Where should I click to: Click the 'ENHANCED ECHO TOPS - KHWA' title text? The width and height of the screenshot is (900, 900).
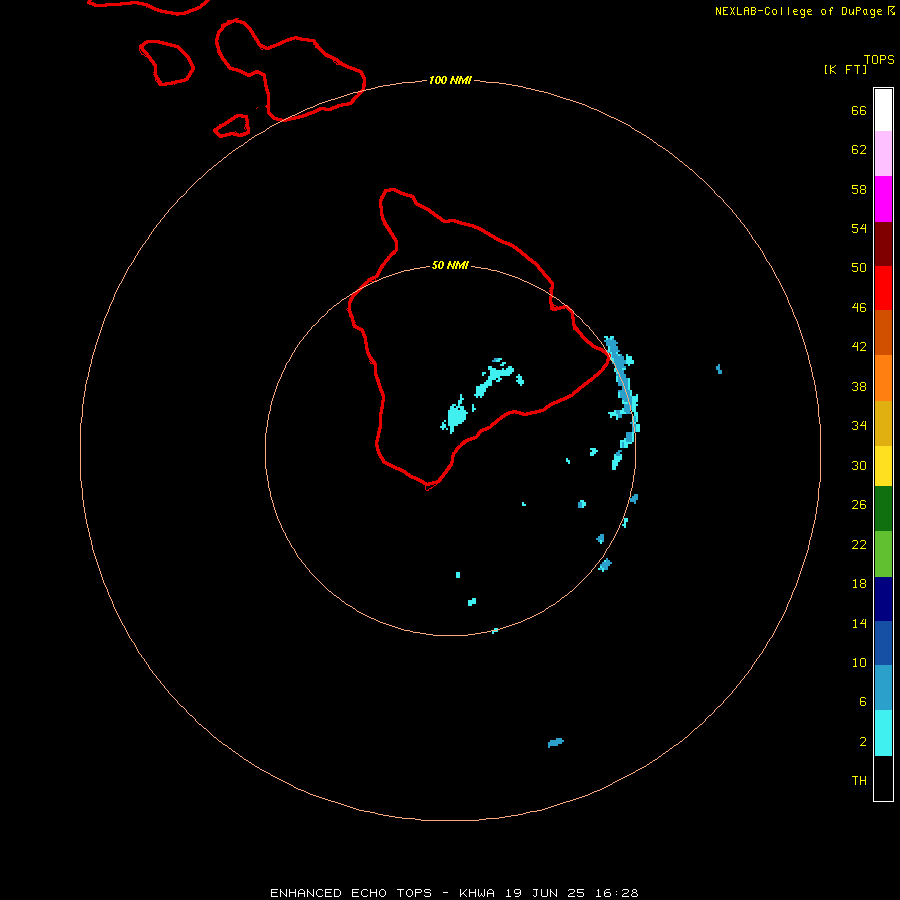point(385,893)
